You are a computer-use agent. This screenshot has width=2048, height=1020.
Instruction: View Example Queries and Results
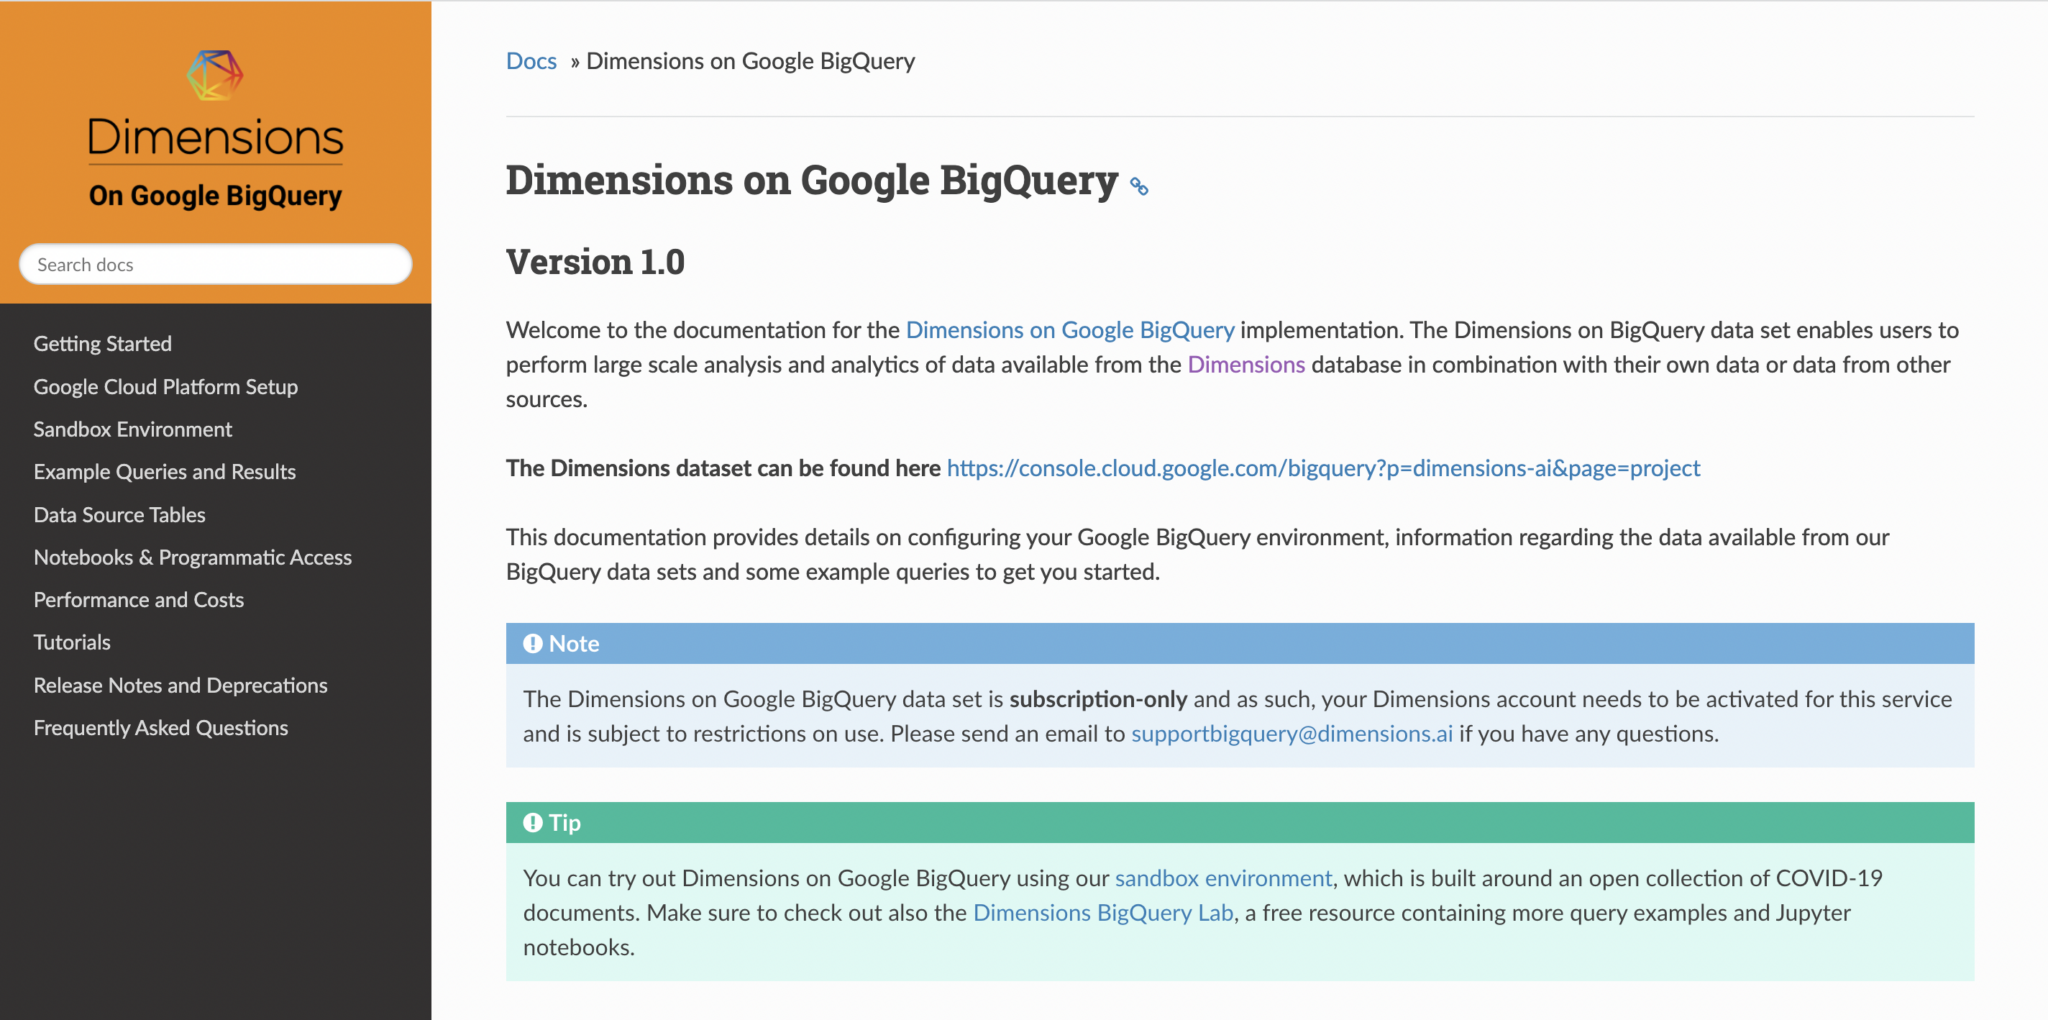[x=164, y=471]
